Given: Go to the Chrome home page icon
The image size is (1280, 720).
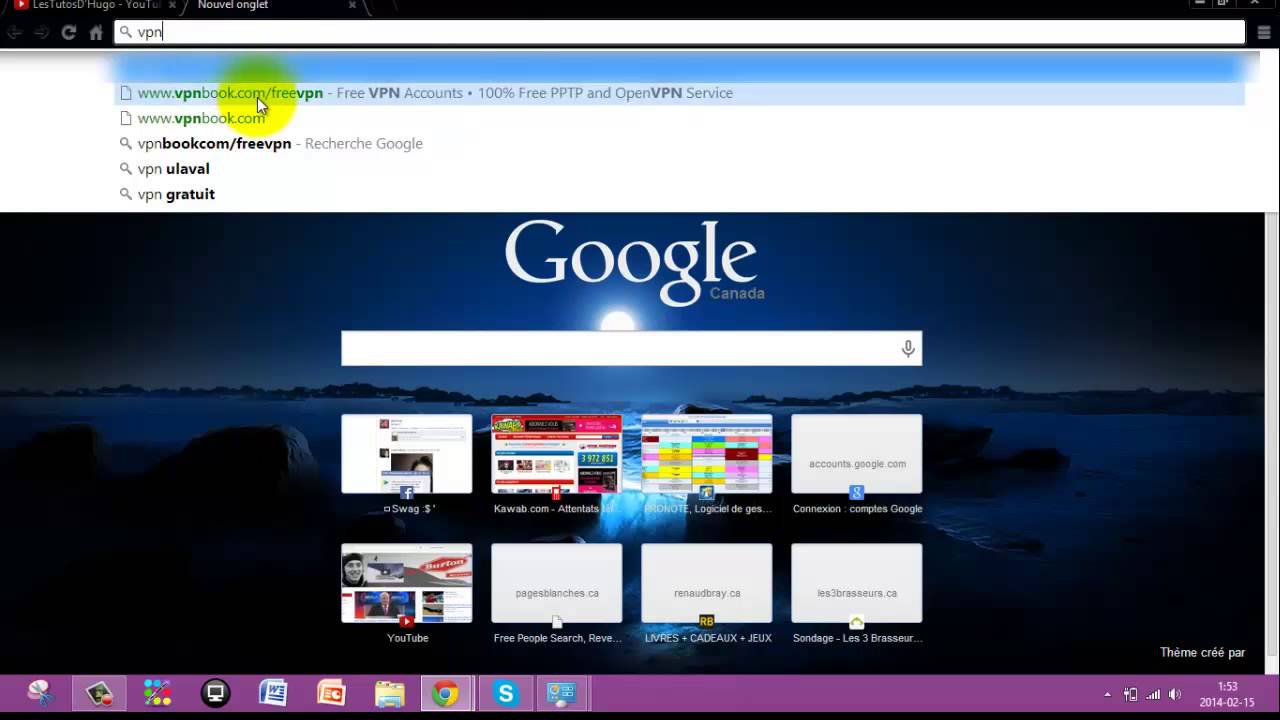Looking at the screenshot, I should 96,33.
